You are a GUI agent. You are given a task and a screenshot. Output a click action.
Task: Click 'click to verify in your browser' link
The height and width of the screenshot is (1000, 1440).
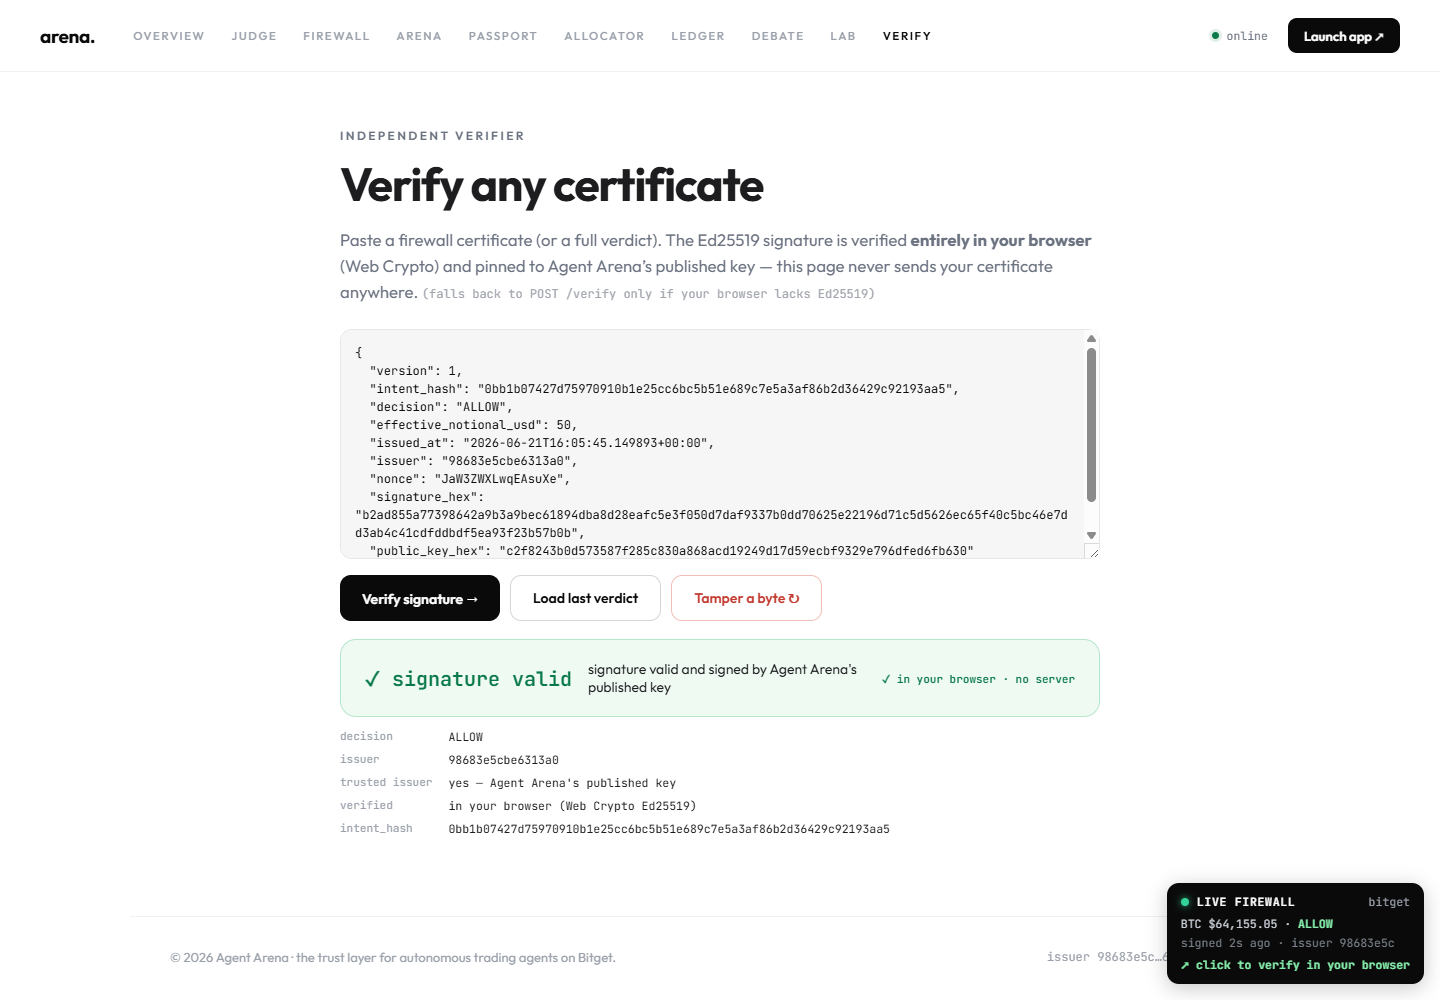click(x=1295, y=965)
